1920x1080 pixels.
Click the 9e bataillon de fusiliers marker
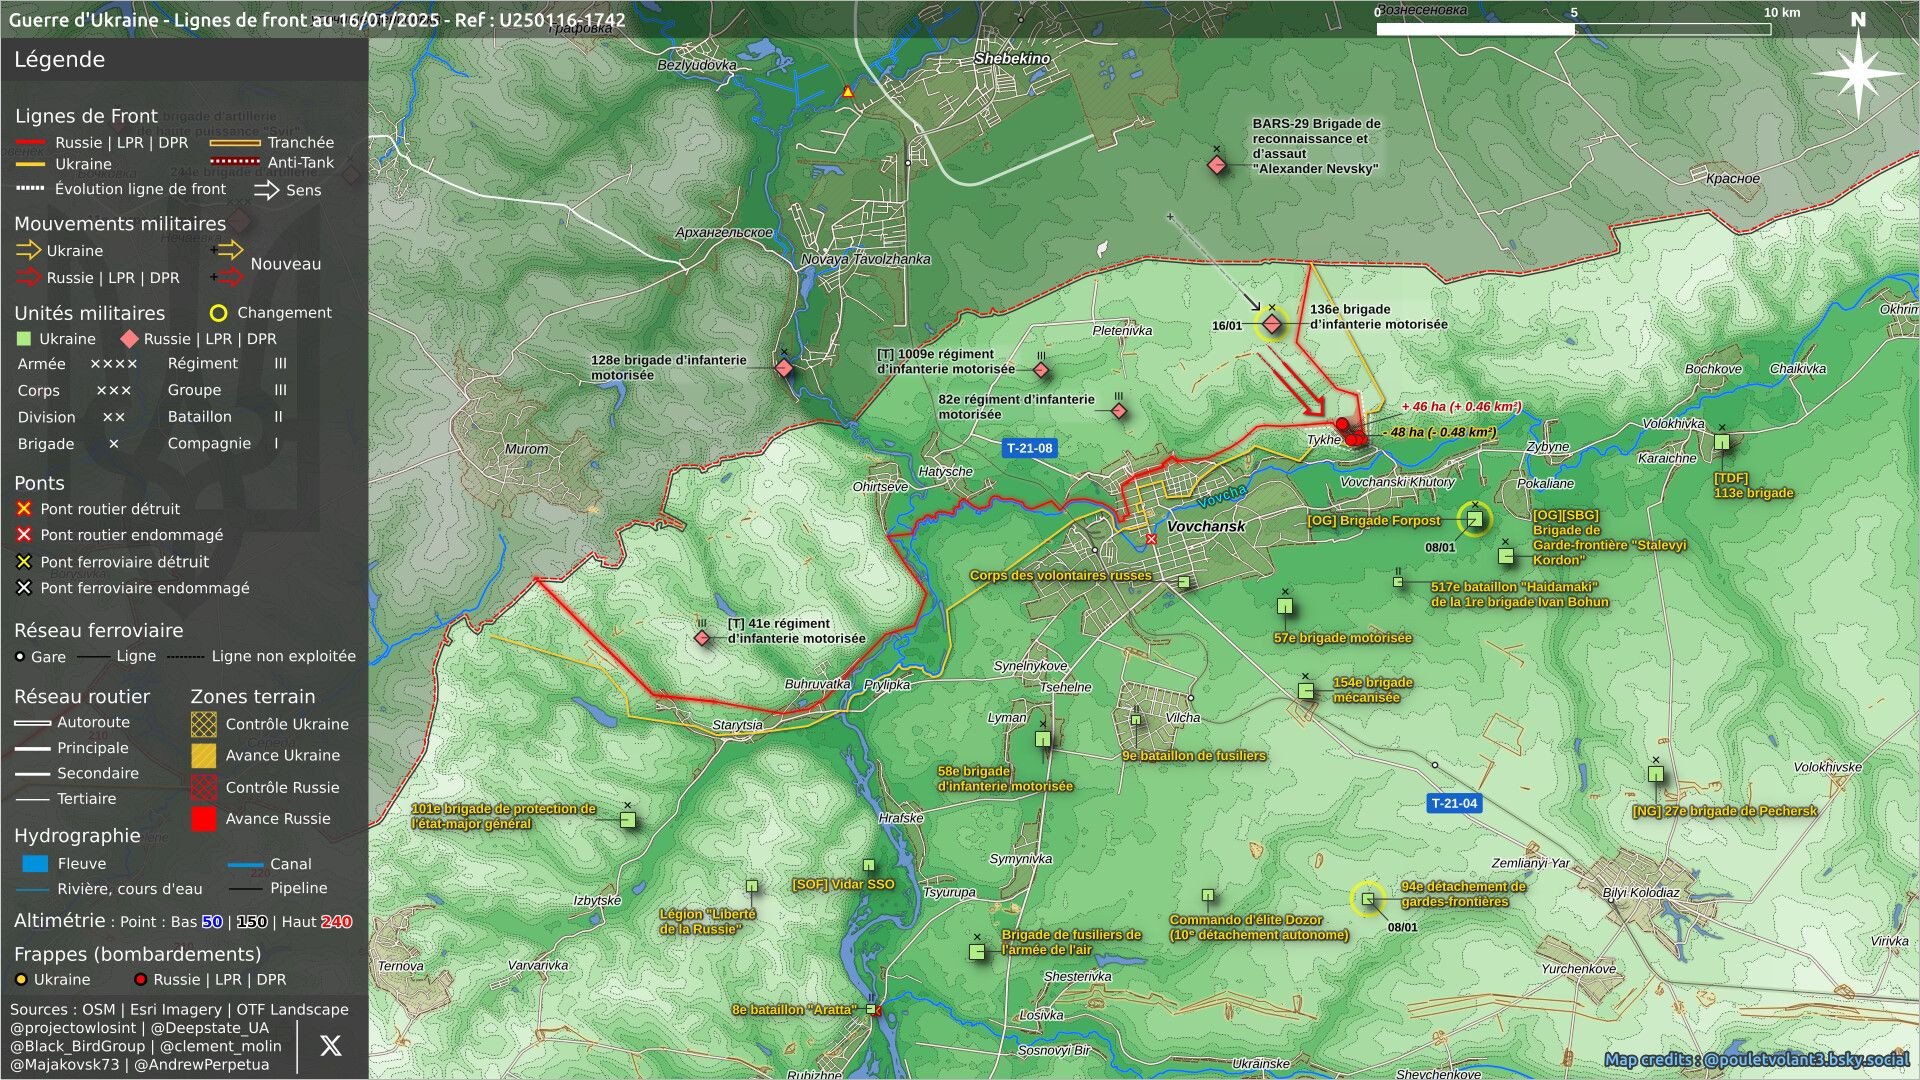click(x=1136, y=719)
